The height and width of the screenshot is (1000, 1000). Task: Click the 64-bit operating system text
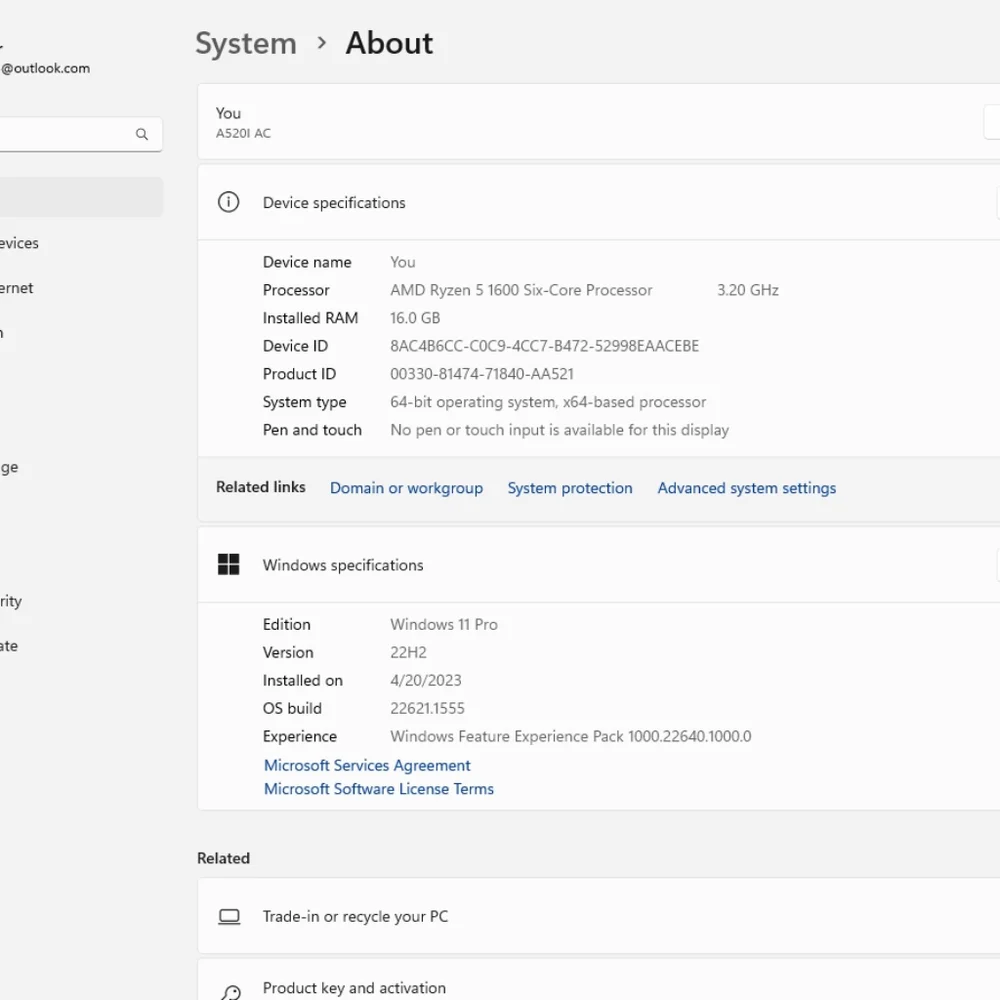point(548,402)
